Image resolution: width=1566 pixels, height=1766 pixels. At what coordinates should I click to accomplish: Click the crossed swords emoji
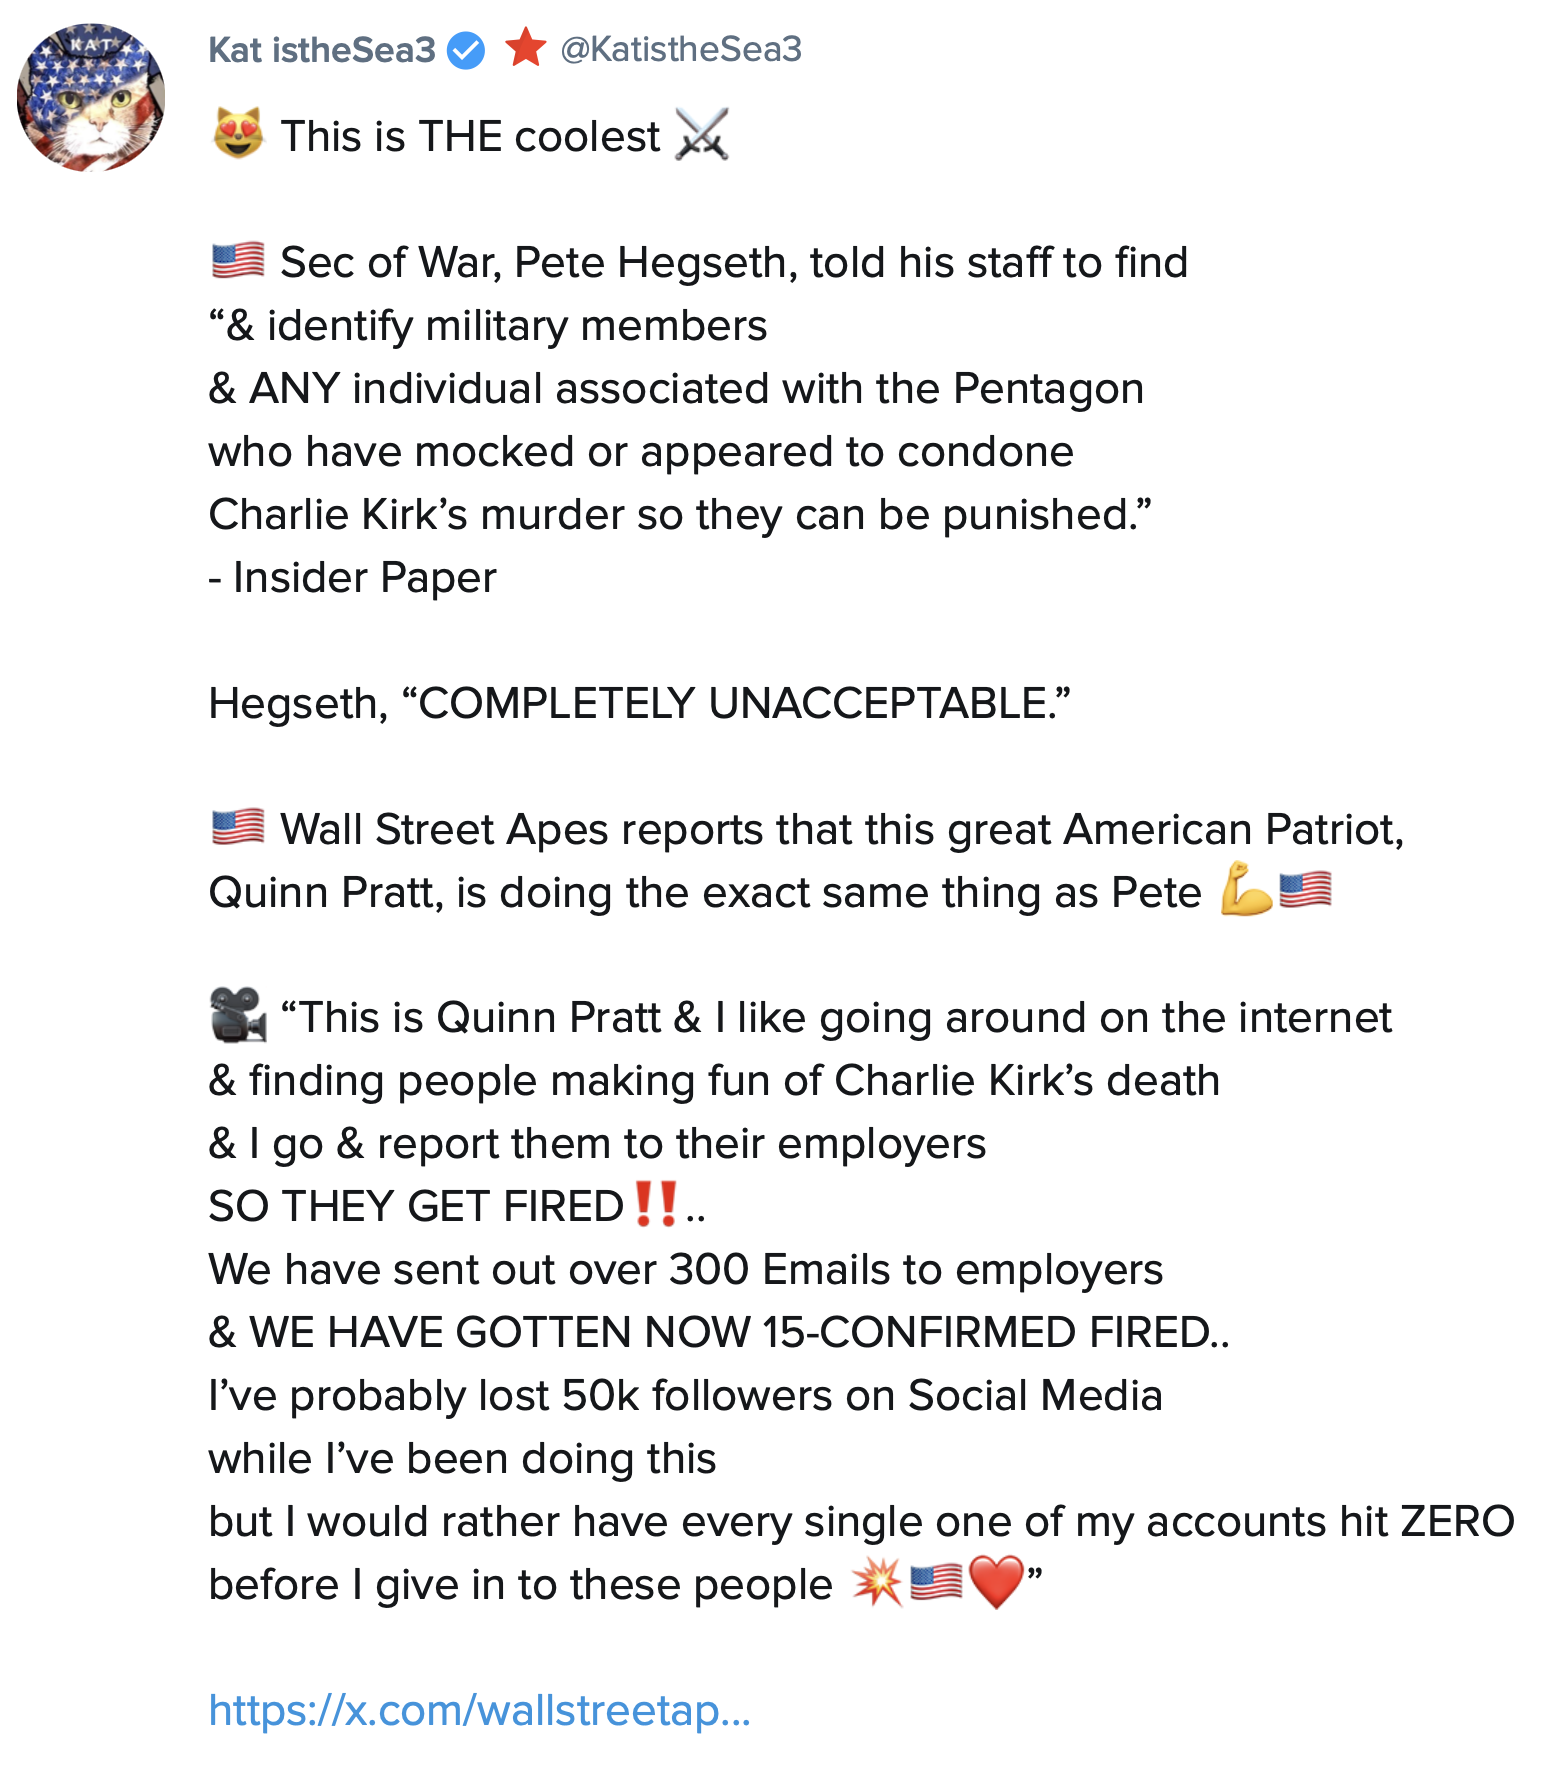click(702, 134)
